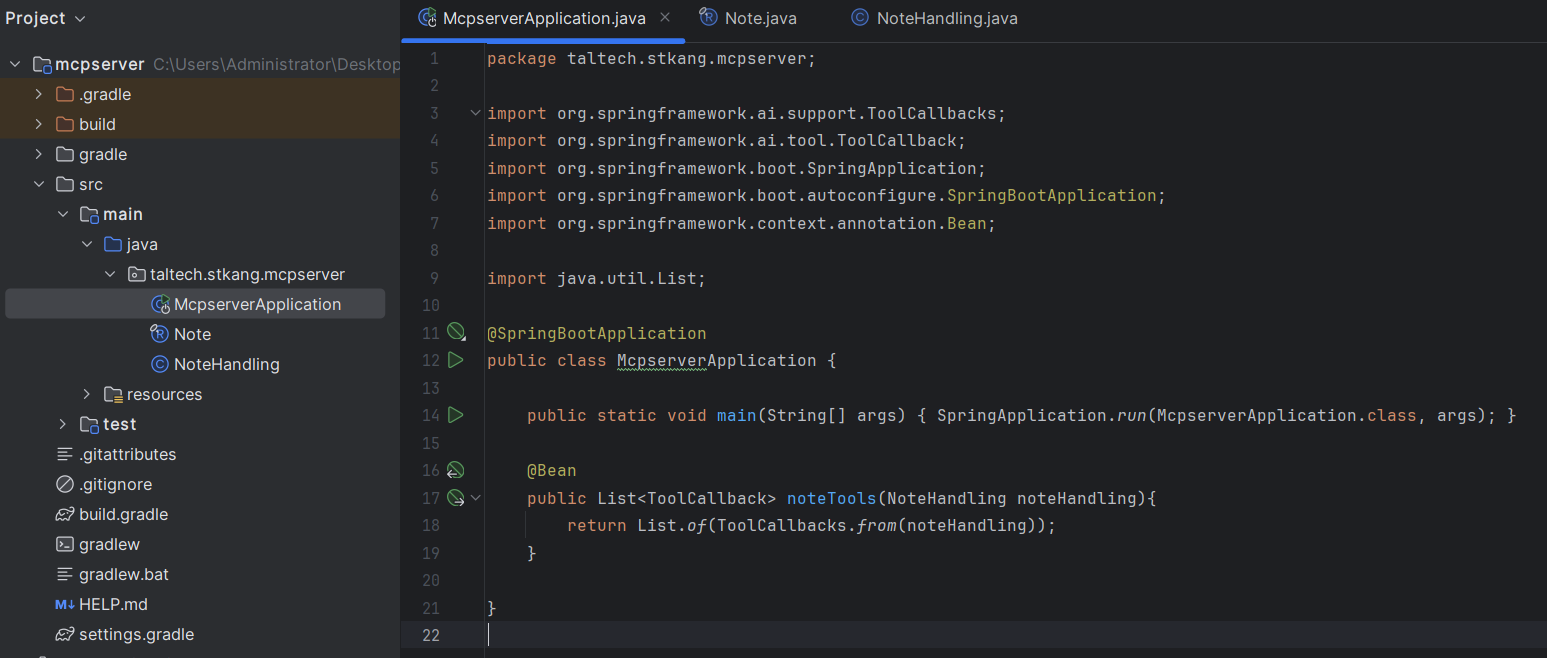Click the resources folder icon
The image size is (1547, 658).
113,394
